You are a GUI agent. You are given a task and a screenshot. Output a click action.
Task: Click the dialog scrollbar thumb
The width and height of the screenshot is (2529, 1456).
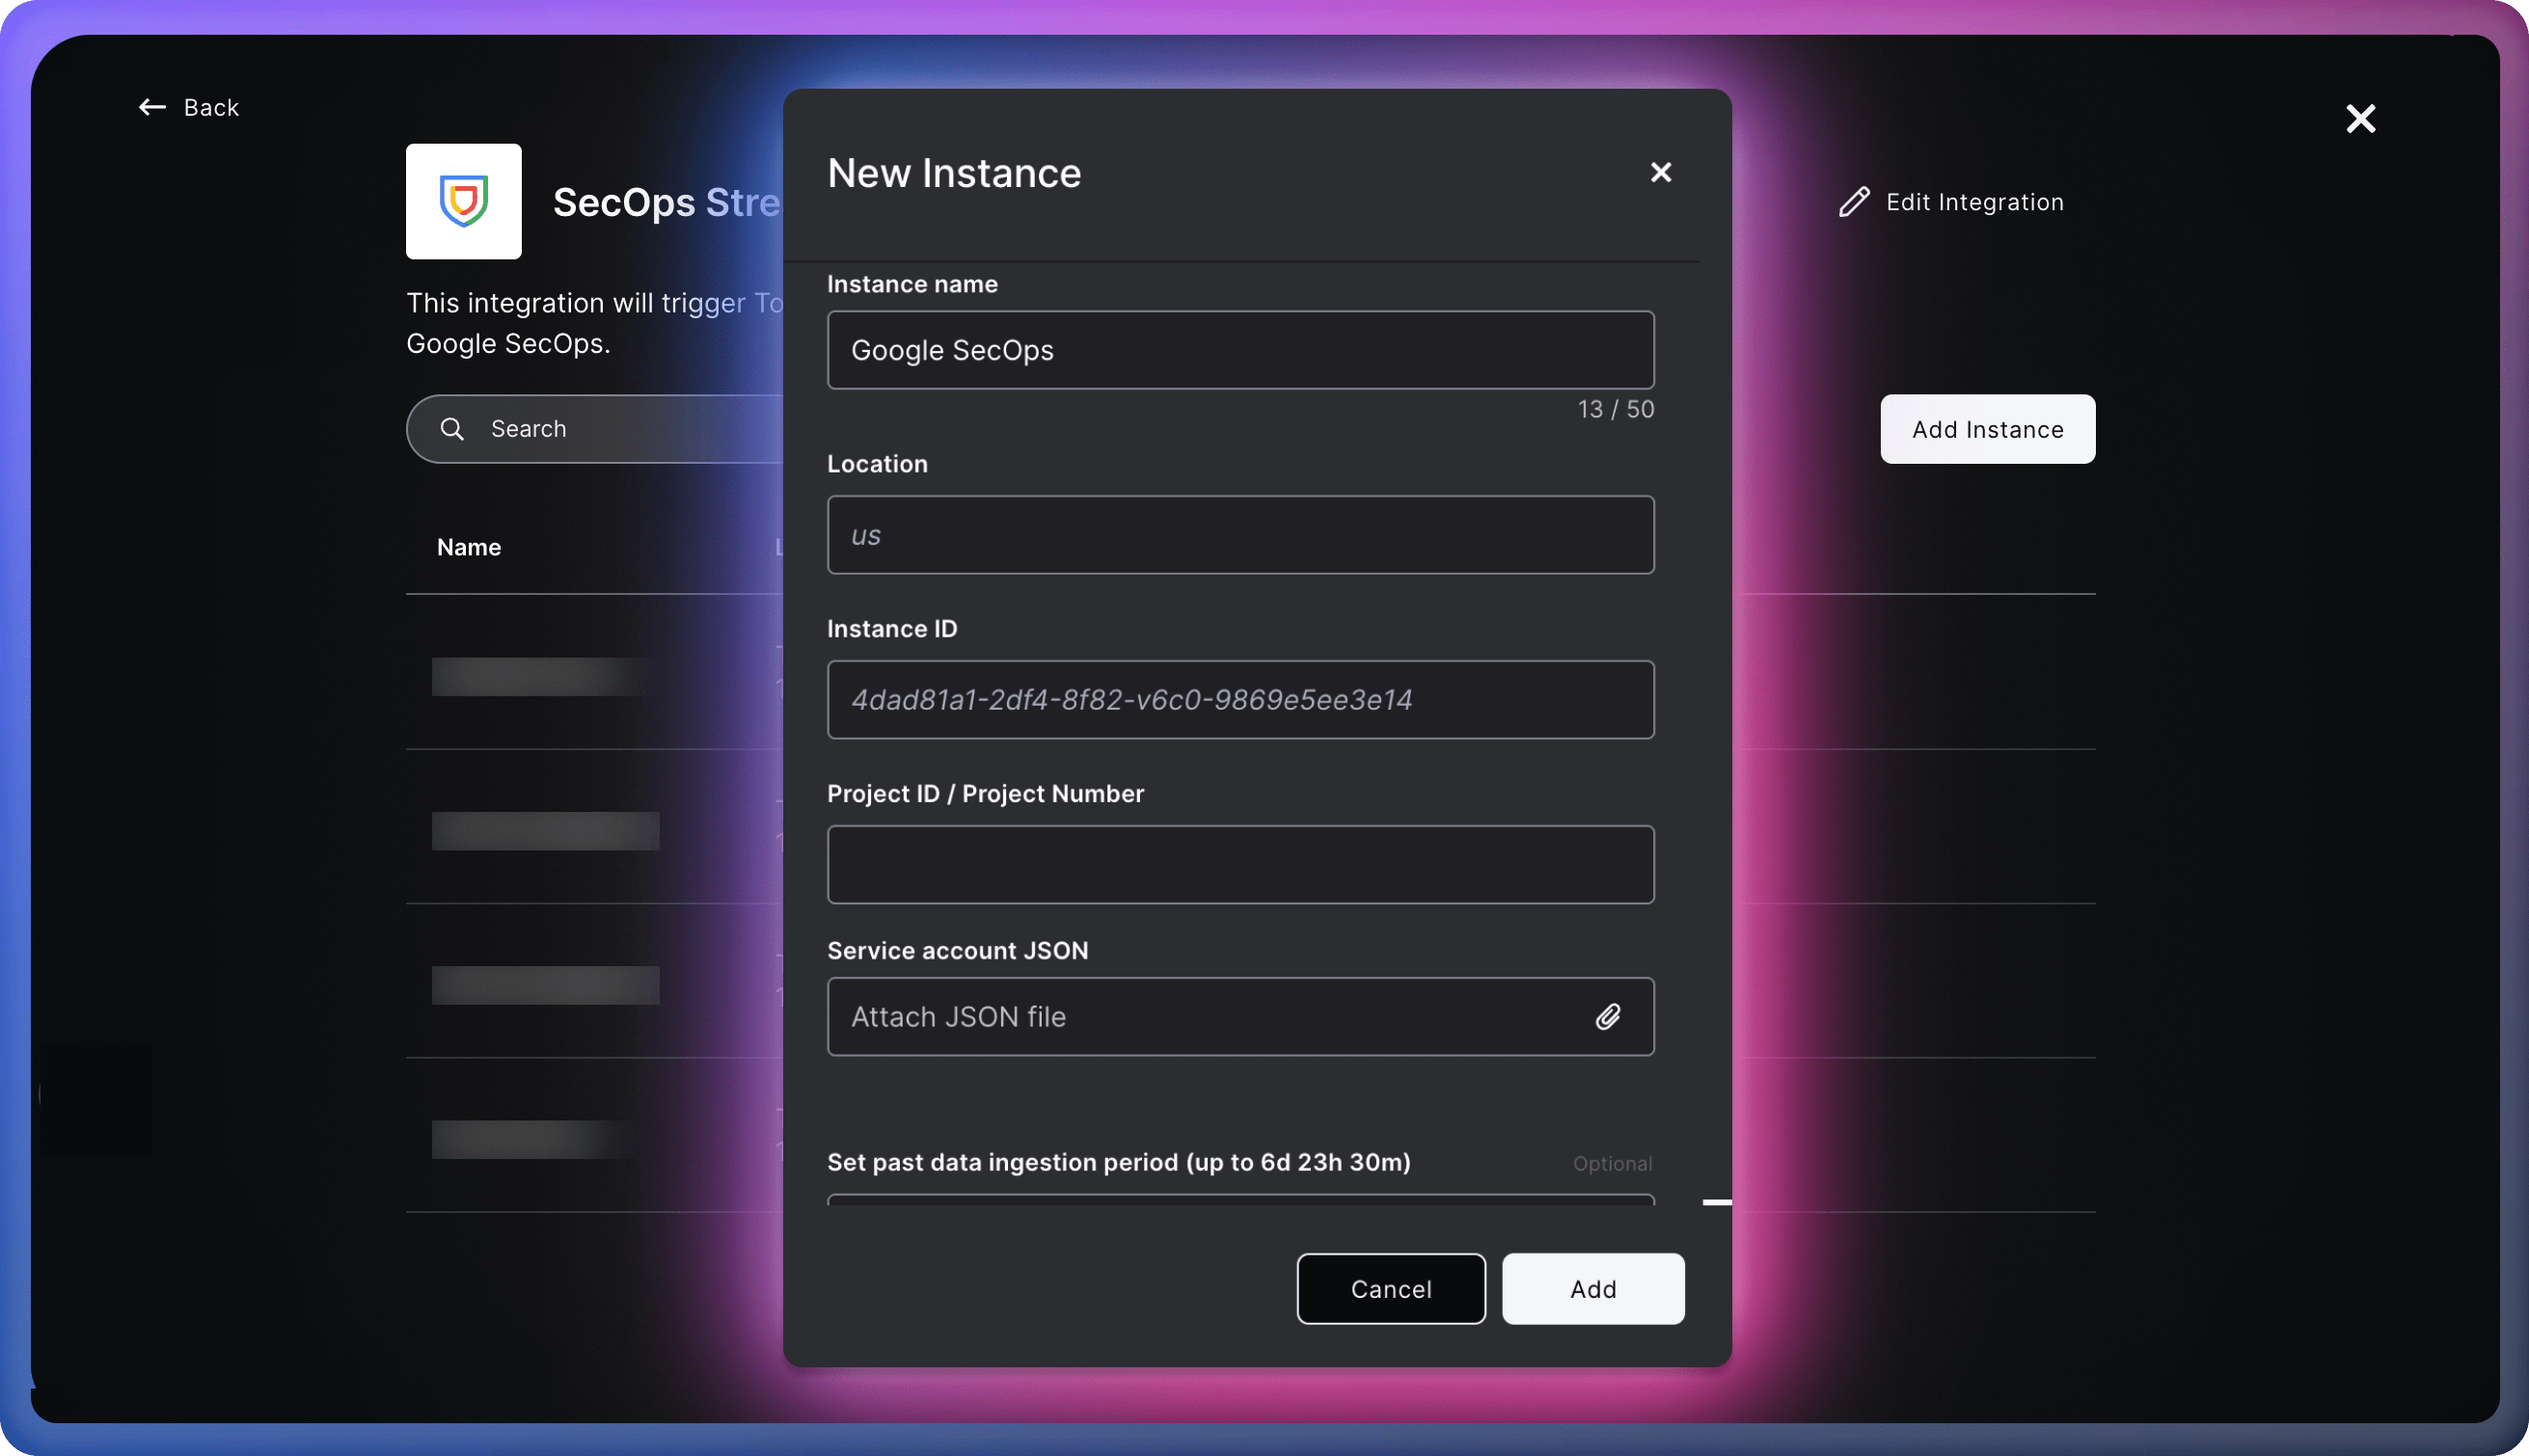1716,1202
